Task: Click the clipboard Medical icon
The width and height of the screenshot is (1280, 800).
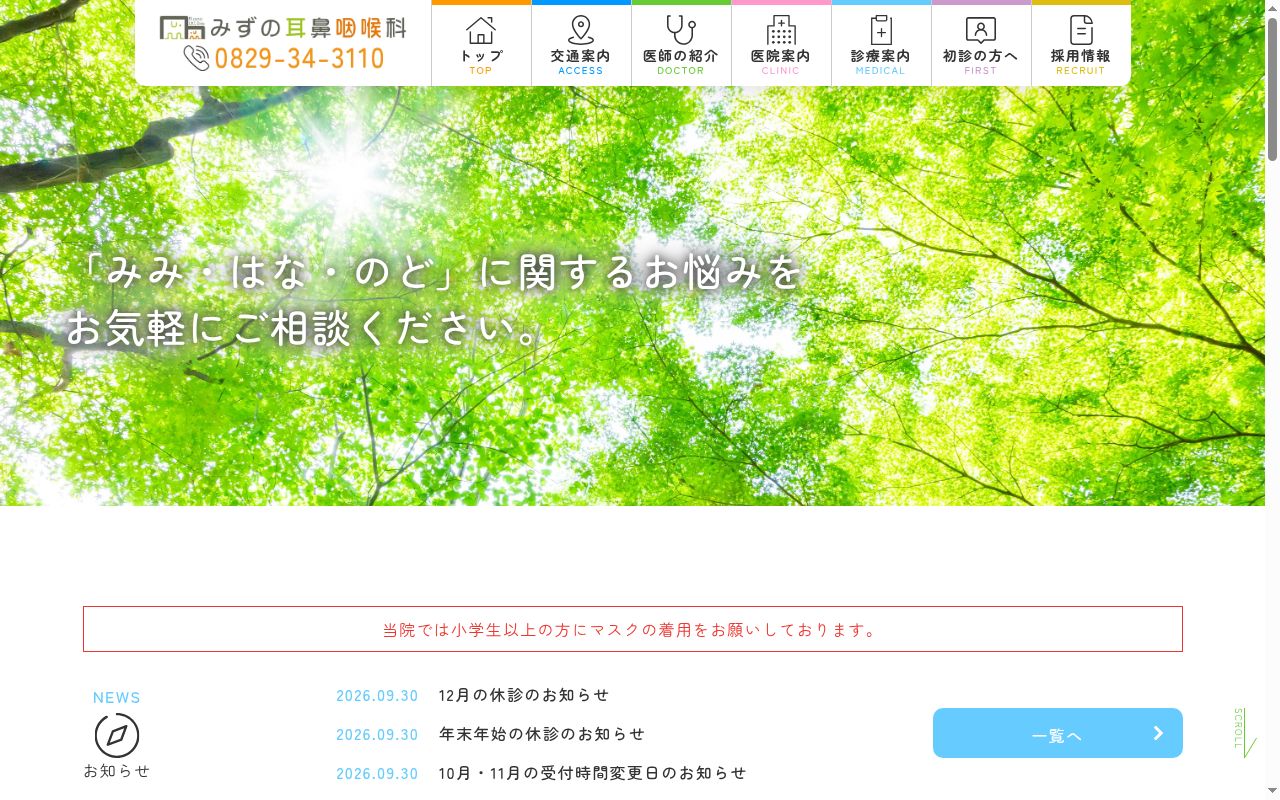Action: [881, 30]
